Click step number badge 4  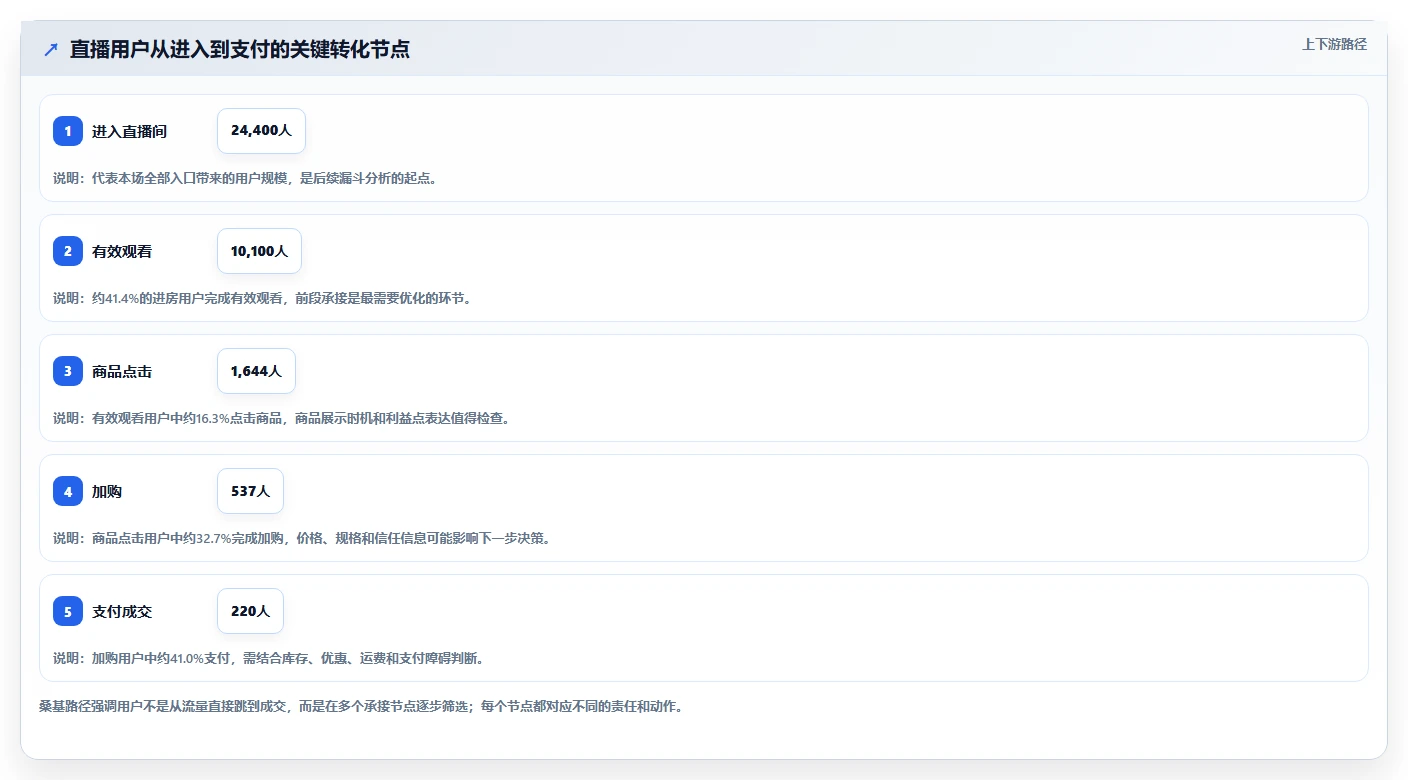pyautogui.click(x=68, y=491)
